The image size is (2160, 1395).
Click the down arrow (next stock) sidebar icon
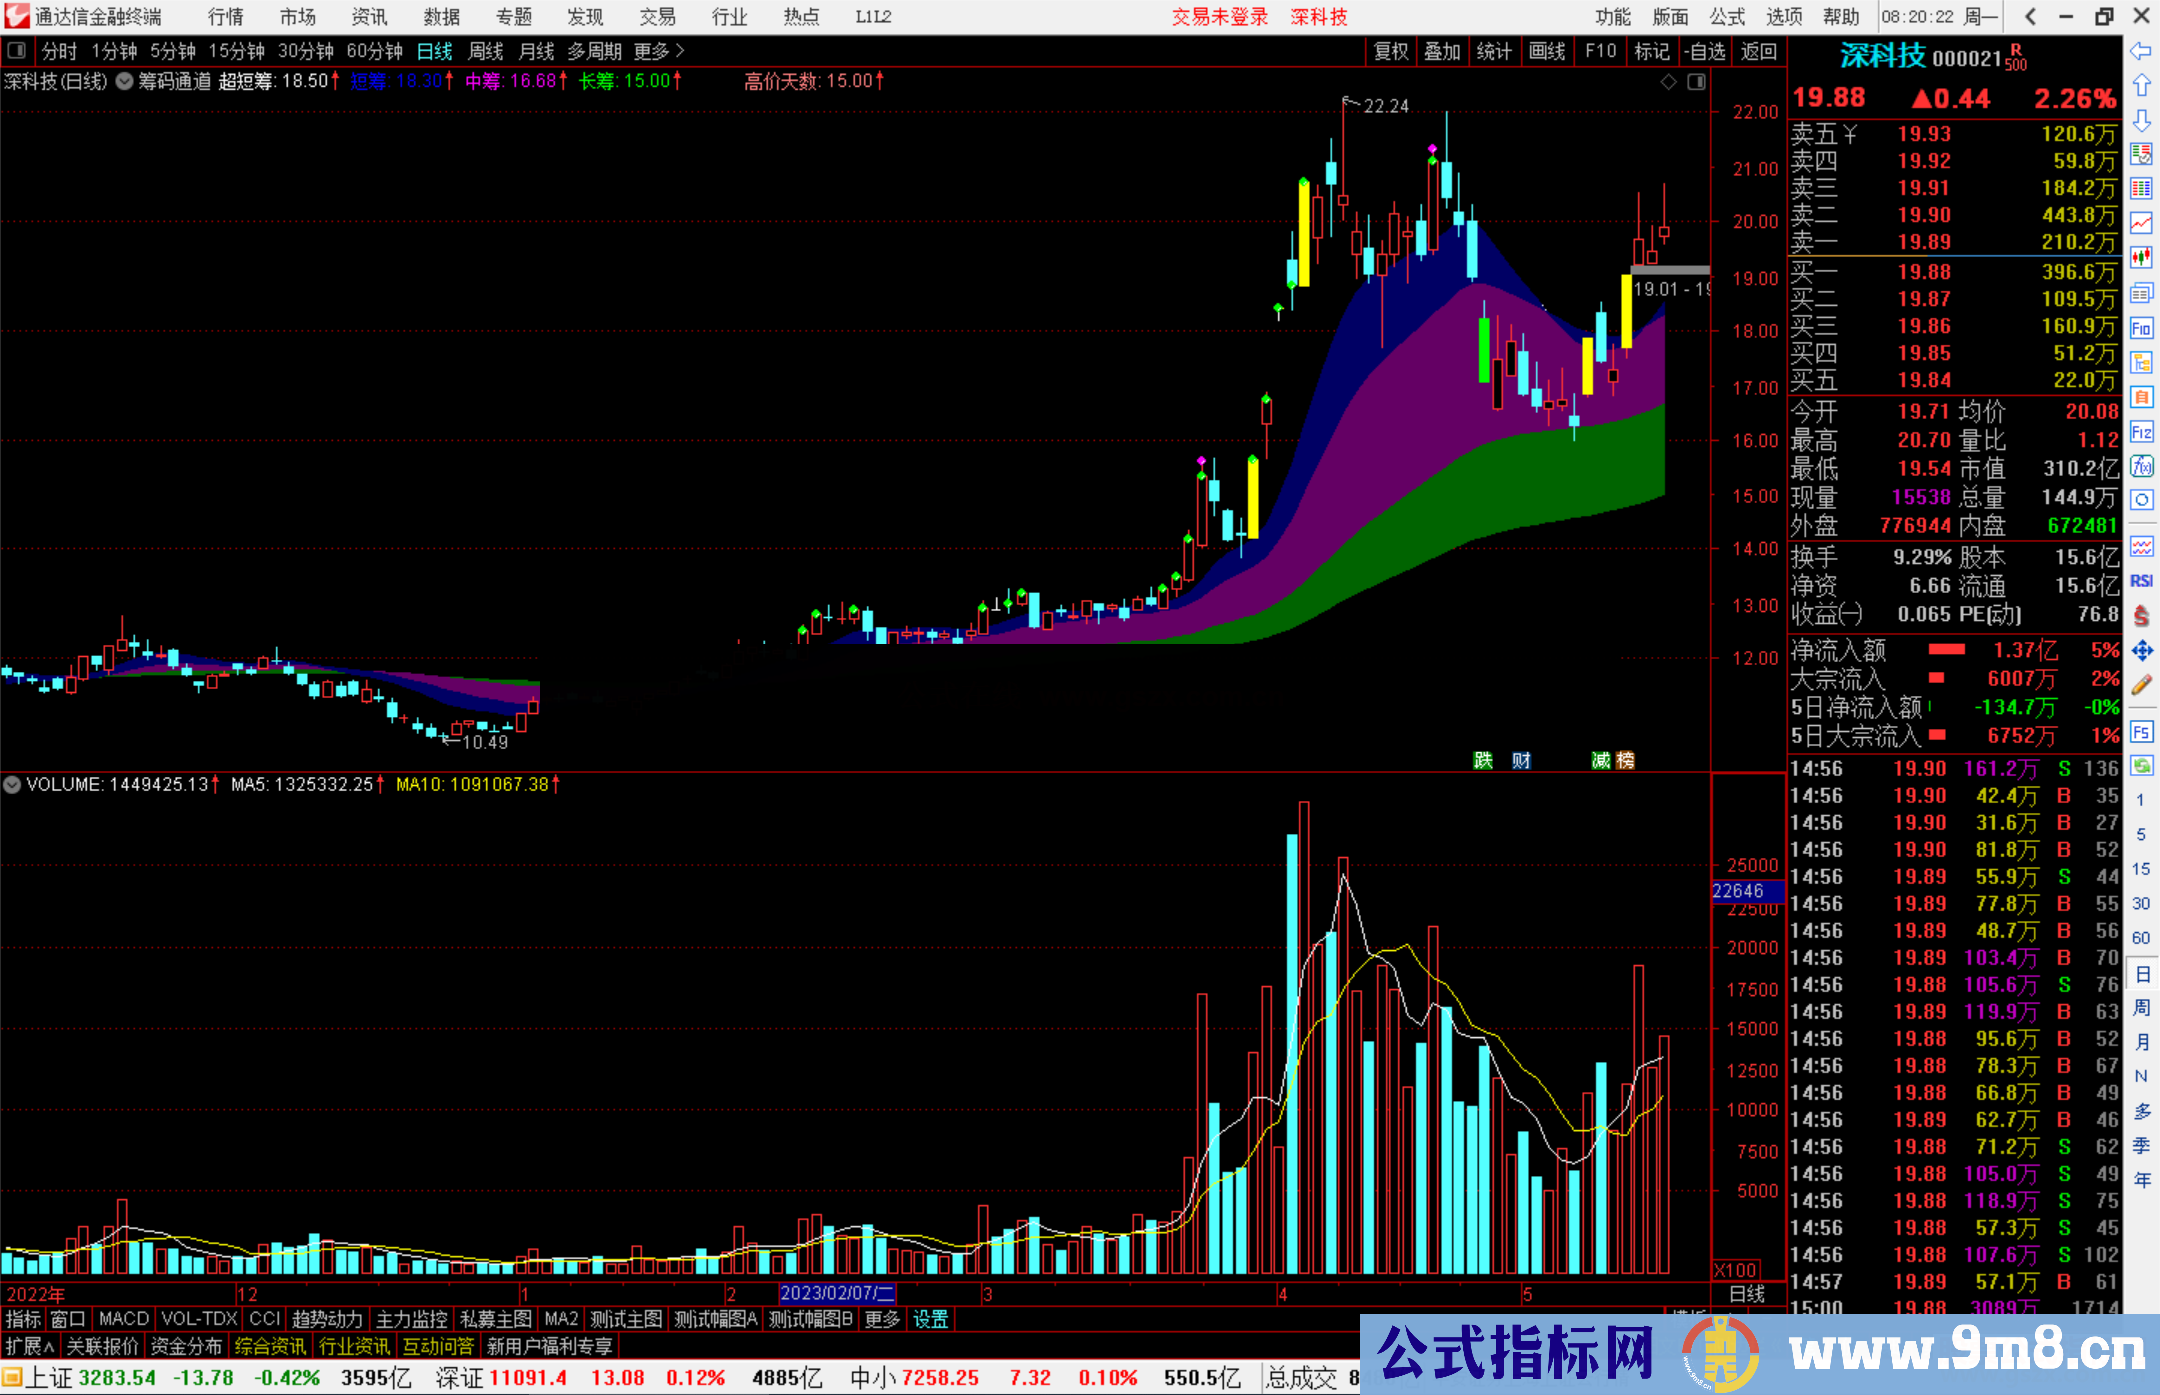coord(2141,120)
